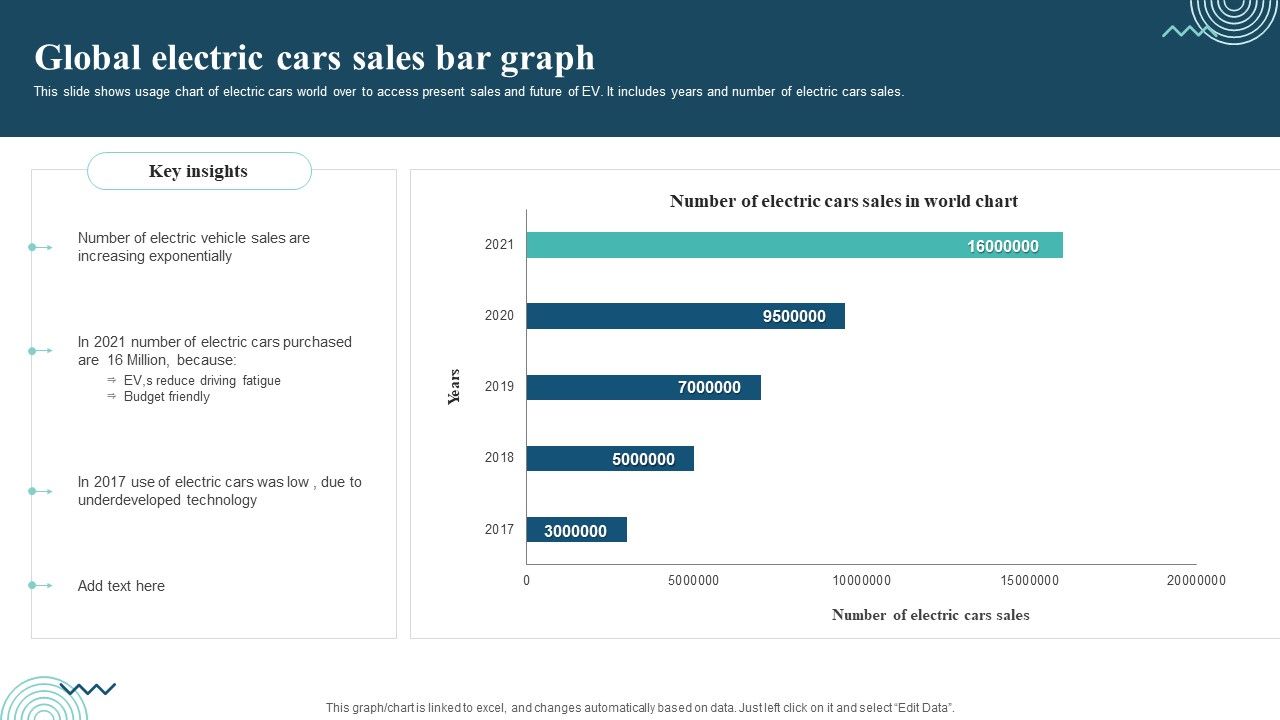Click the '2018' year axis label
Viewport: 1280px width, 720px height.
[x=499, y=458]
